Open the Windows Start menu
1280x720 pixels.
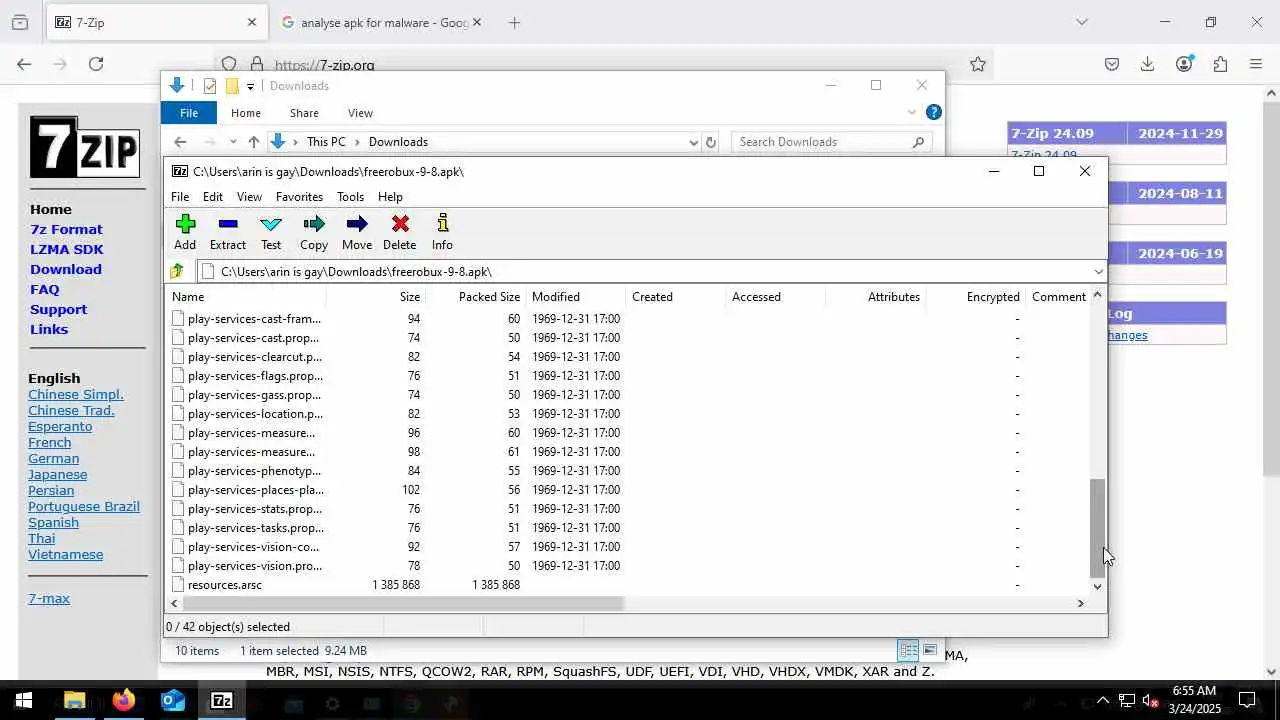click(x=24, y=700)
